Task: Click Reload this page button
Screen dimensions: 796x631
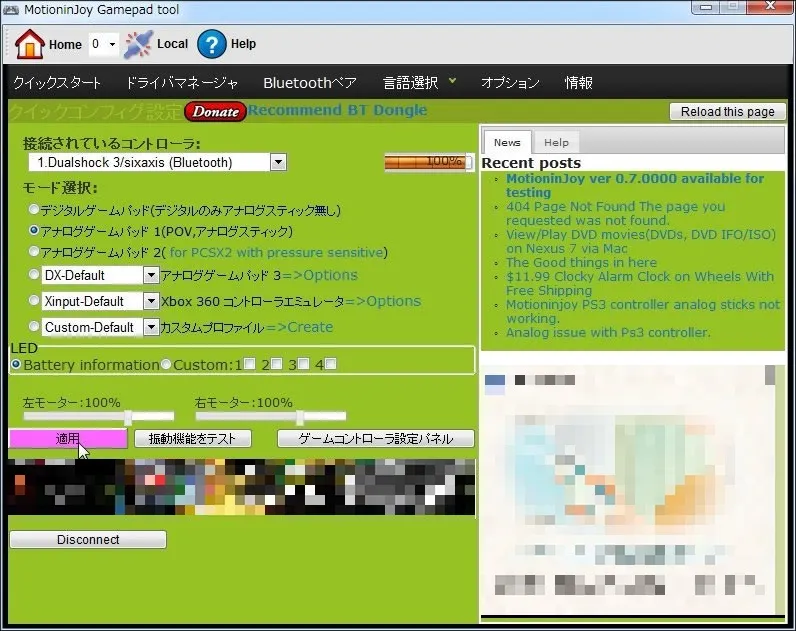Action: pyautogui.click(x=727, y=112)
